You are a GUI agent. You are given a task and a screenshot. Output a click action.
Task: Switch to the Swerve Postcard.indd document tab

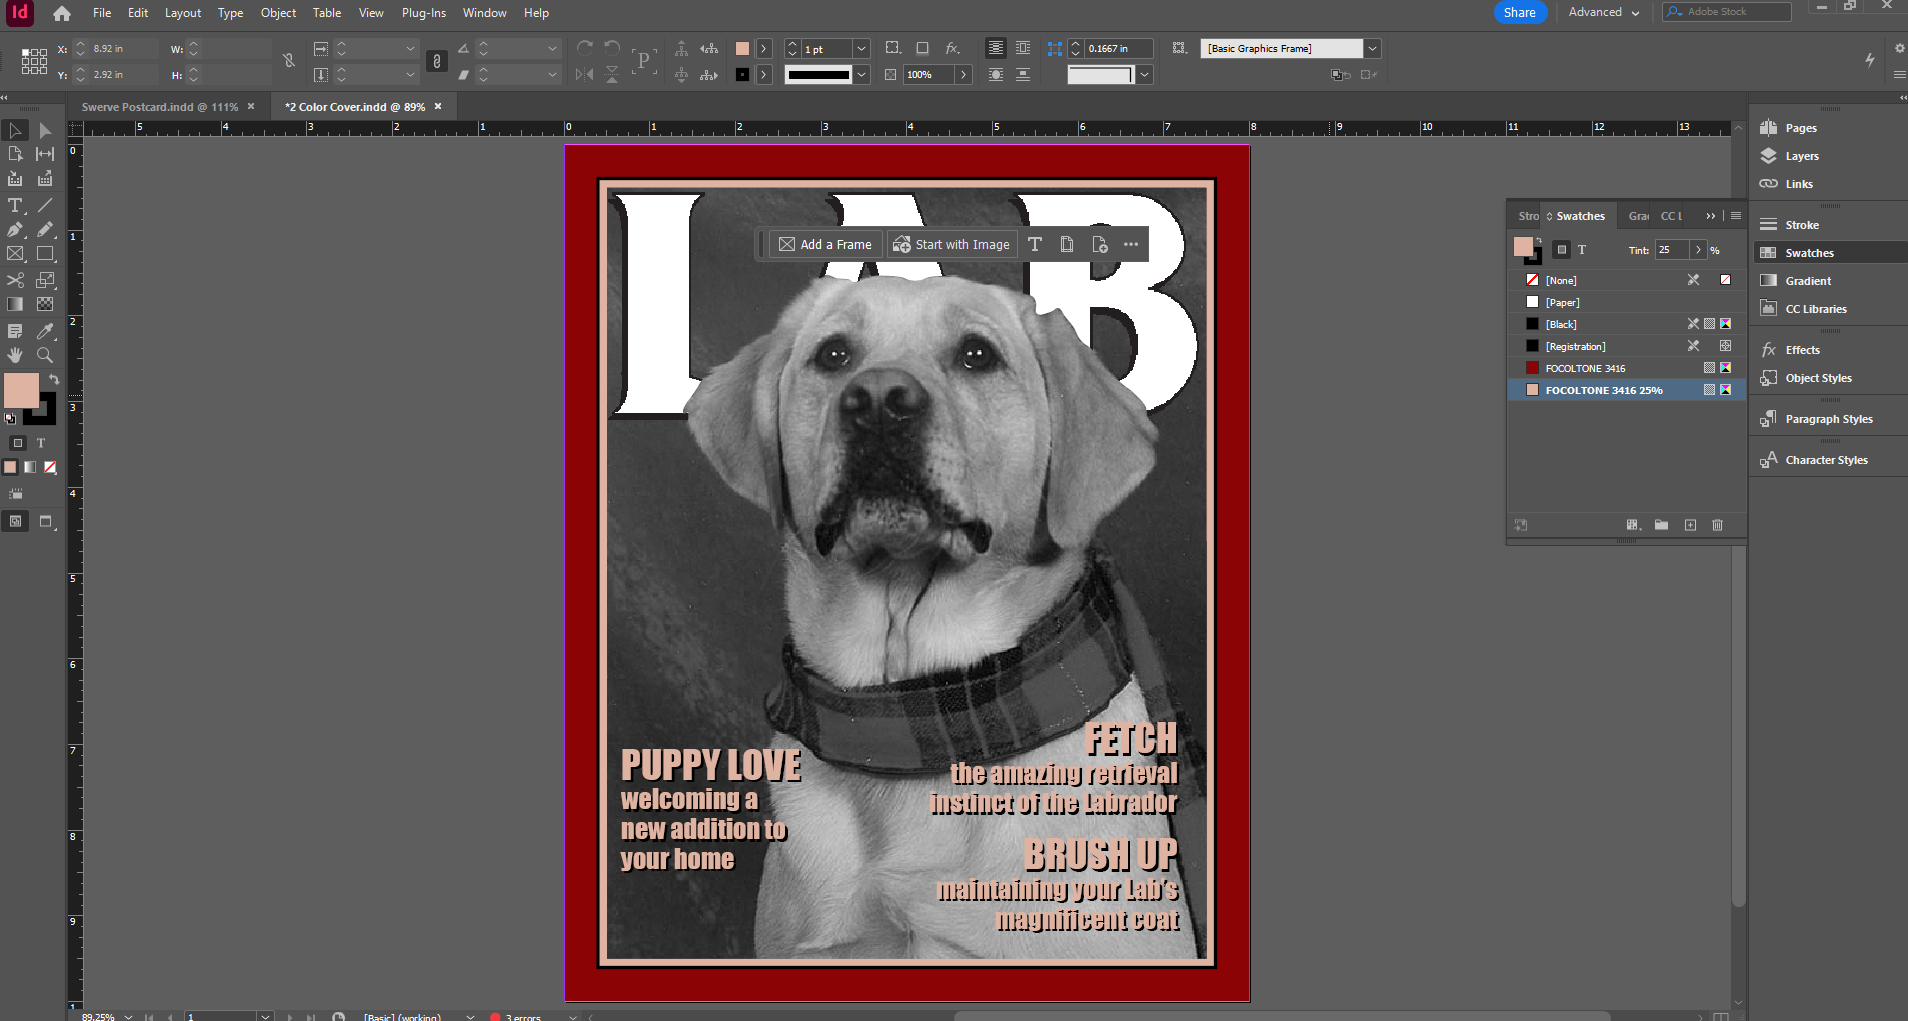(160, 106)
